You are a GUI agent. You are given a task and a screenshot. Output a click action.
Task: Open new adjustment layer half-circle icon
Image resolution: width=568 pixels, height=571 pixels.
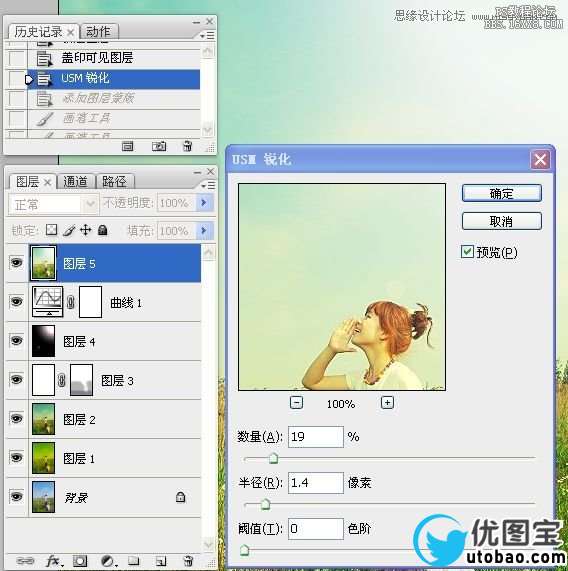(108, 561)
